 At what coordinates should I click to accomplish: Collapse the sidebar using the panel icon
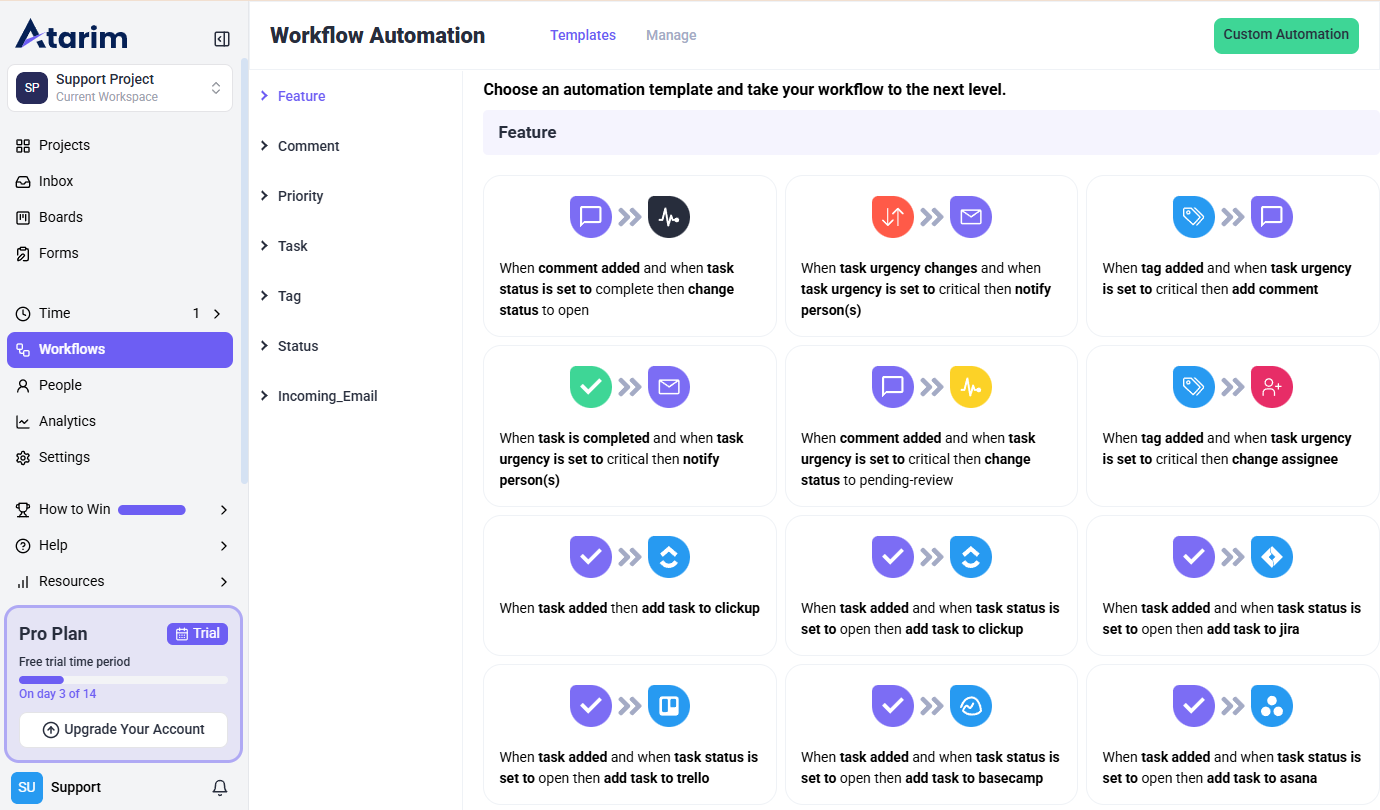222,39
